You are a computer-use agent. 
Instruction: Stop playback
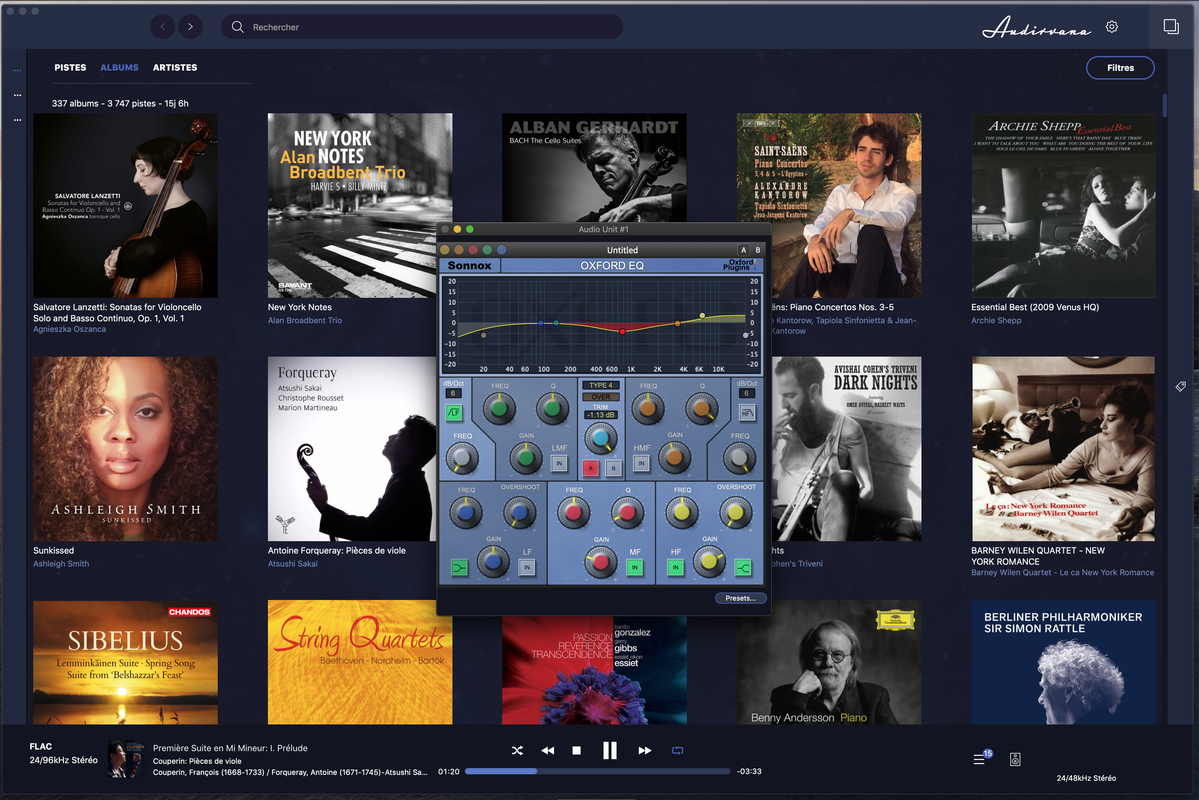577,750
